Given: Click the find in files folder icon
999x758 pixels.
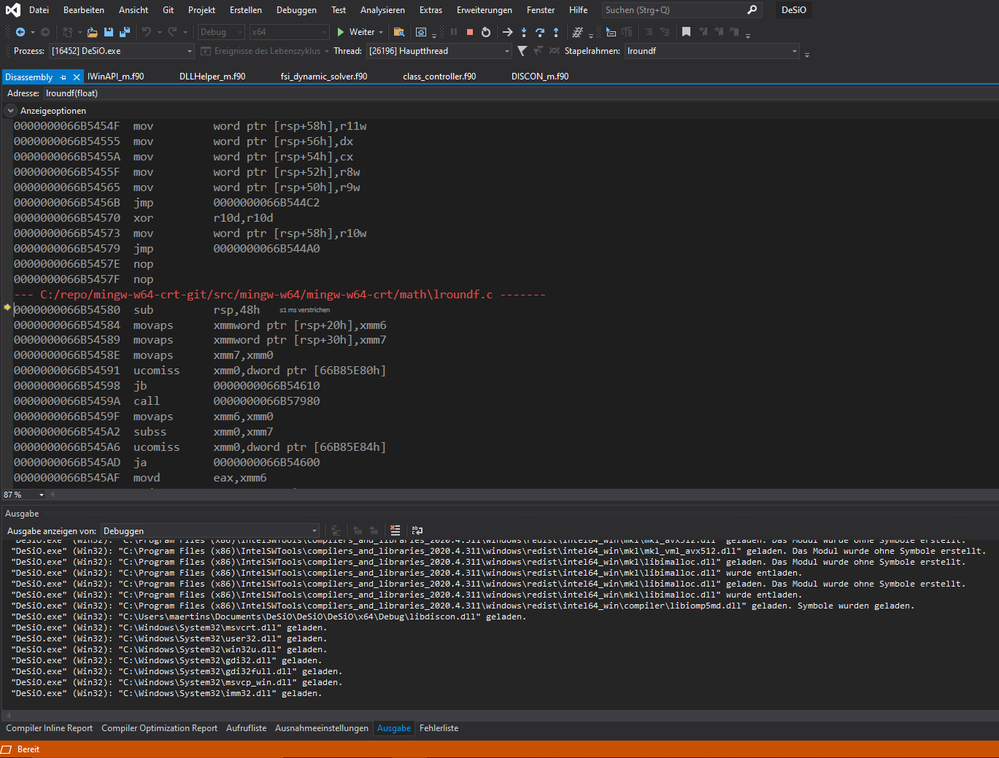Looking at the screenshot, I should [399, 32].
